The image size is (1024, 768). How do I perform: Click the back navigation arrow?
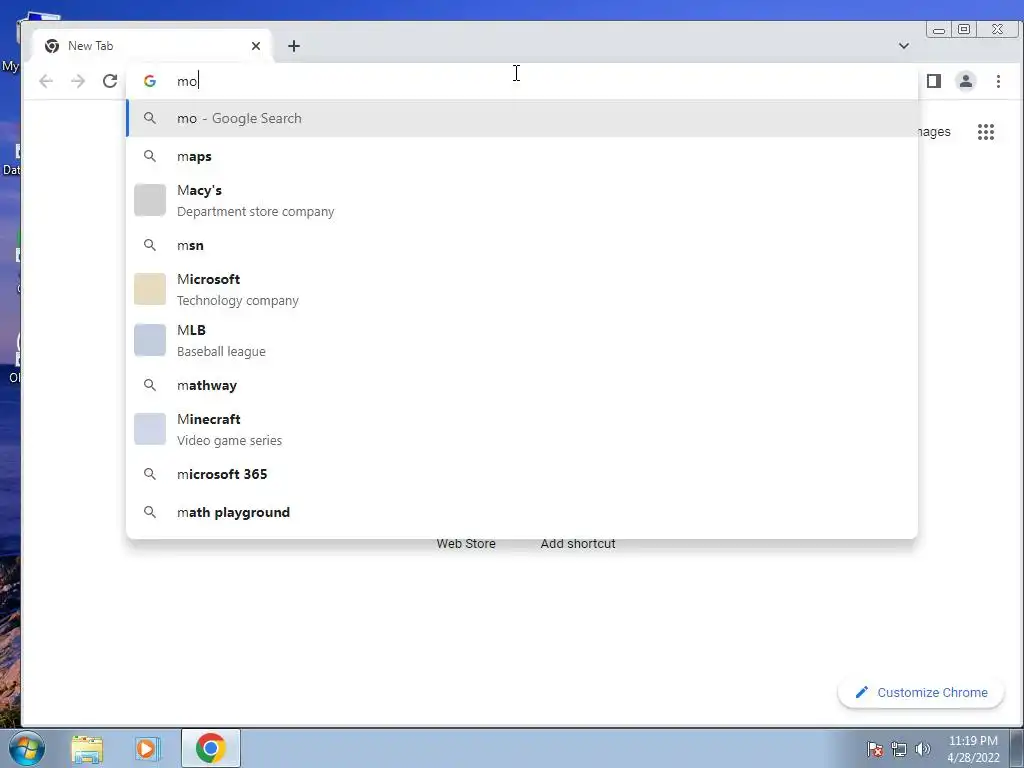point(46,81)
